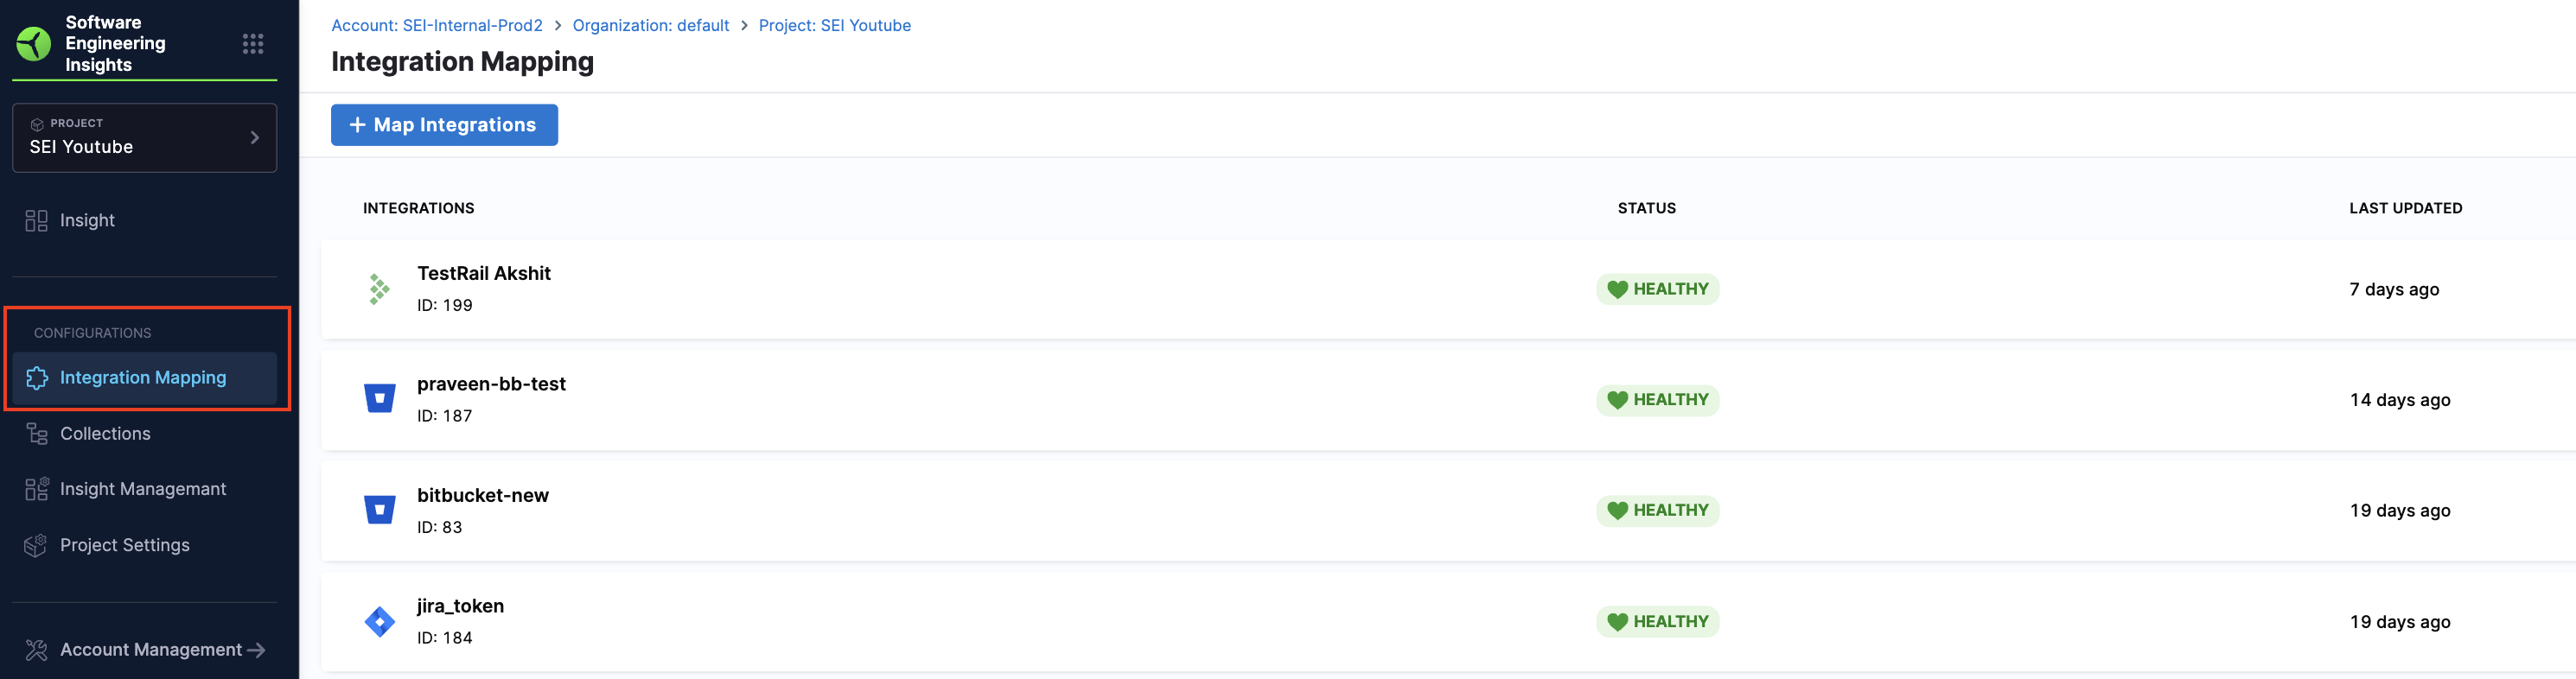This screenshot has height=679, width=2576.
Task: Select Integration Mapping menu item
Action: (143, 378)
